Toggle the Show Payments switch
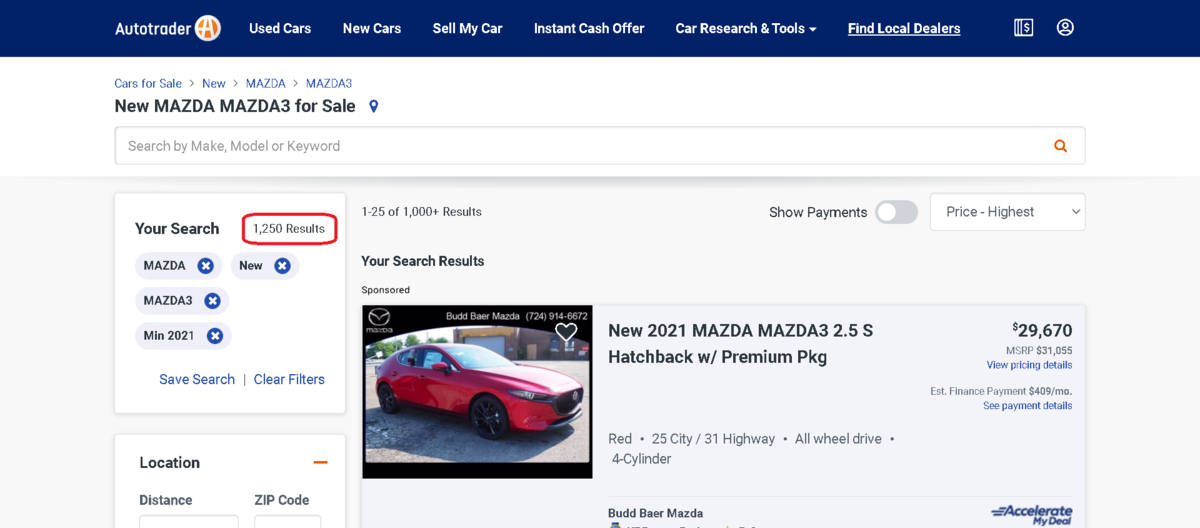Screen dimensions: 1200x528 tap(896, 212)
